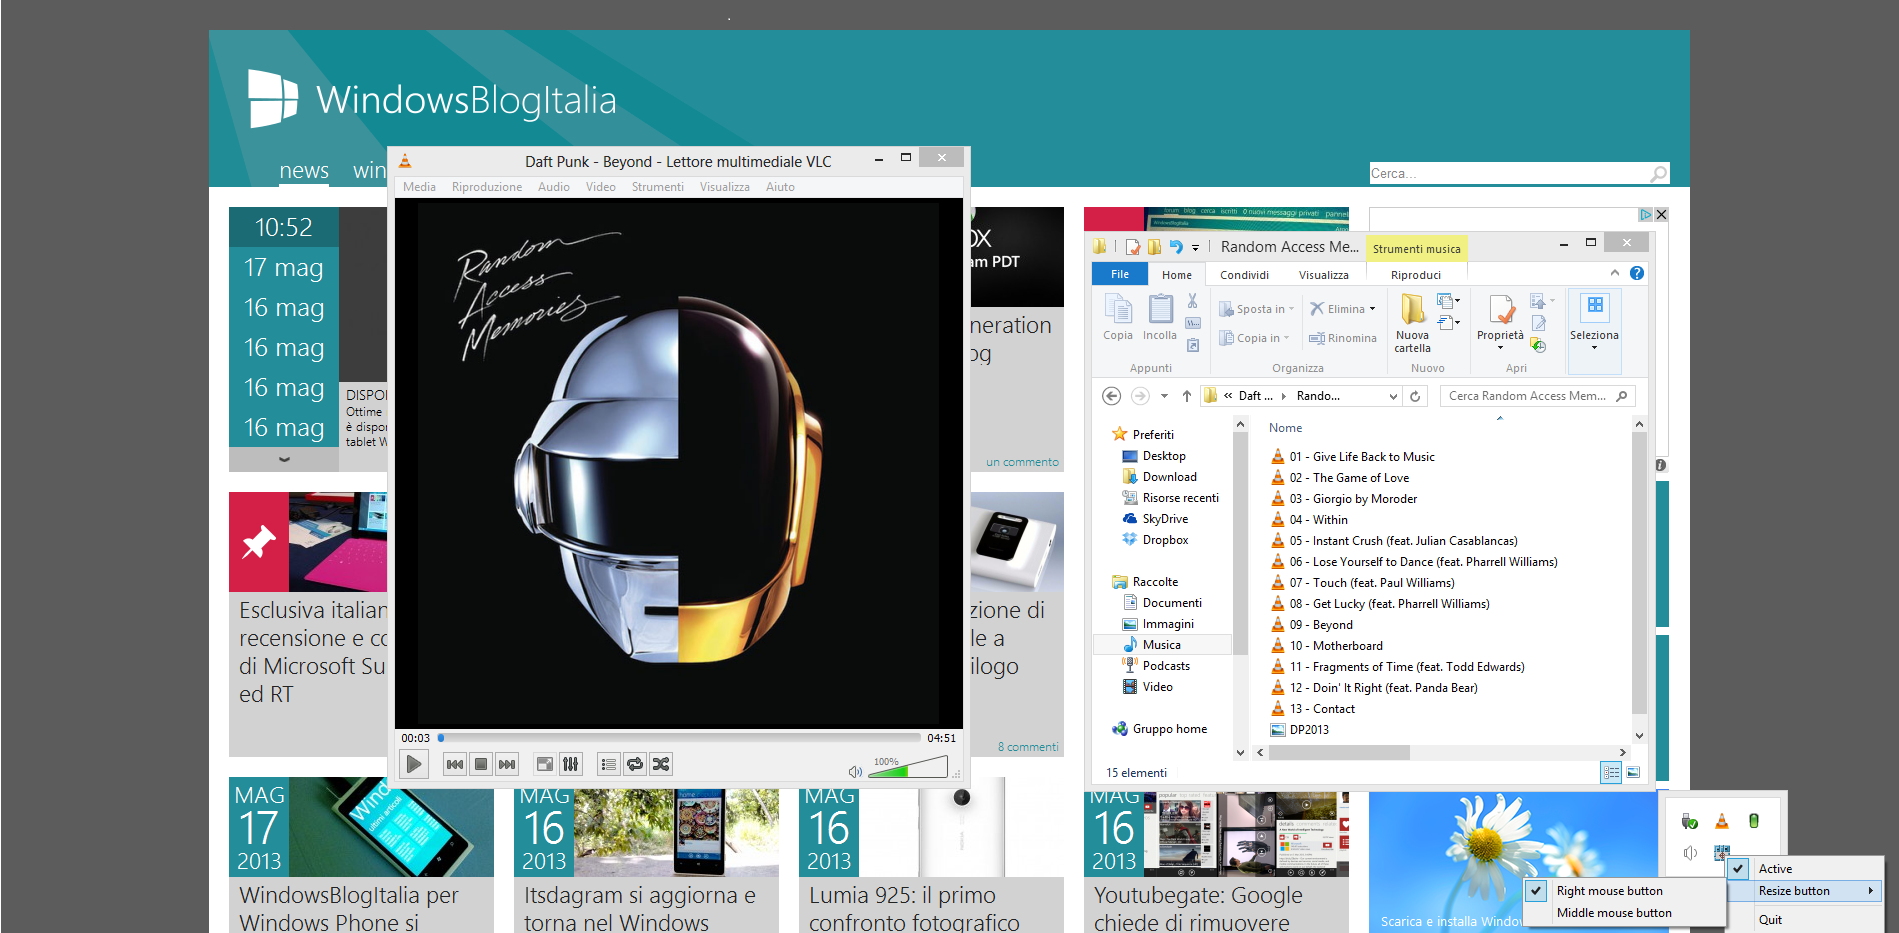Open VLC Strumenti menu
This screenshot has width=1899, height=933.
pos(658,187)
